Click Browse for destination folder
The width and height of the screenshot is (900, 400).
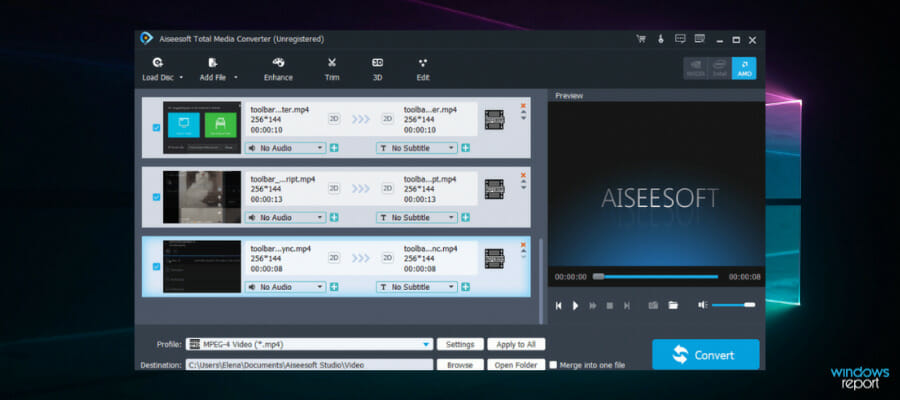460,365
